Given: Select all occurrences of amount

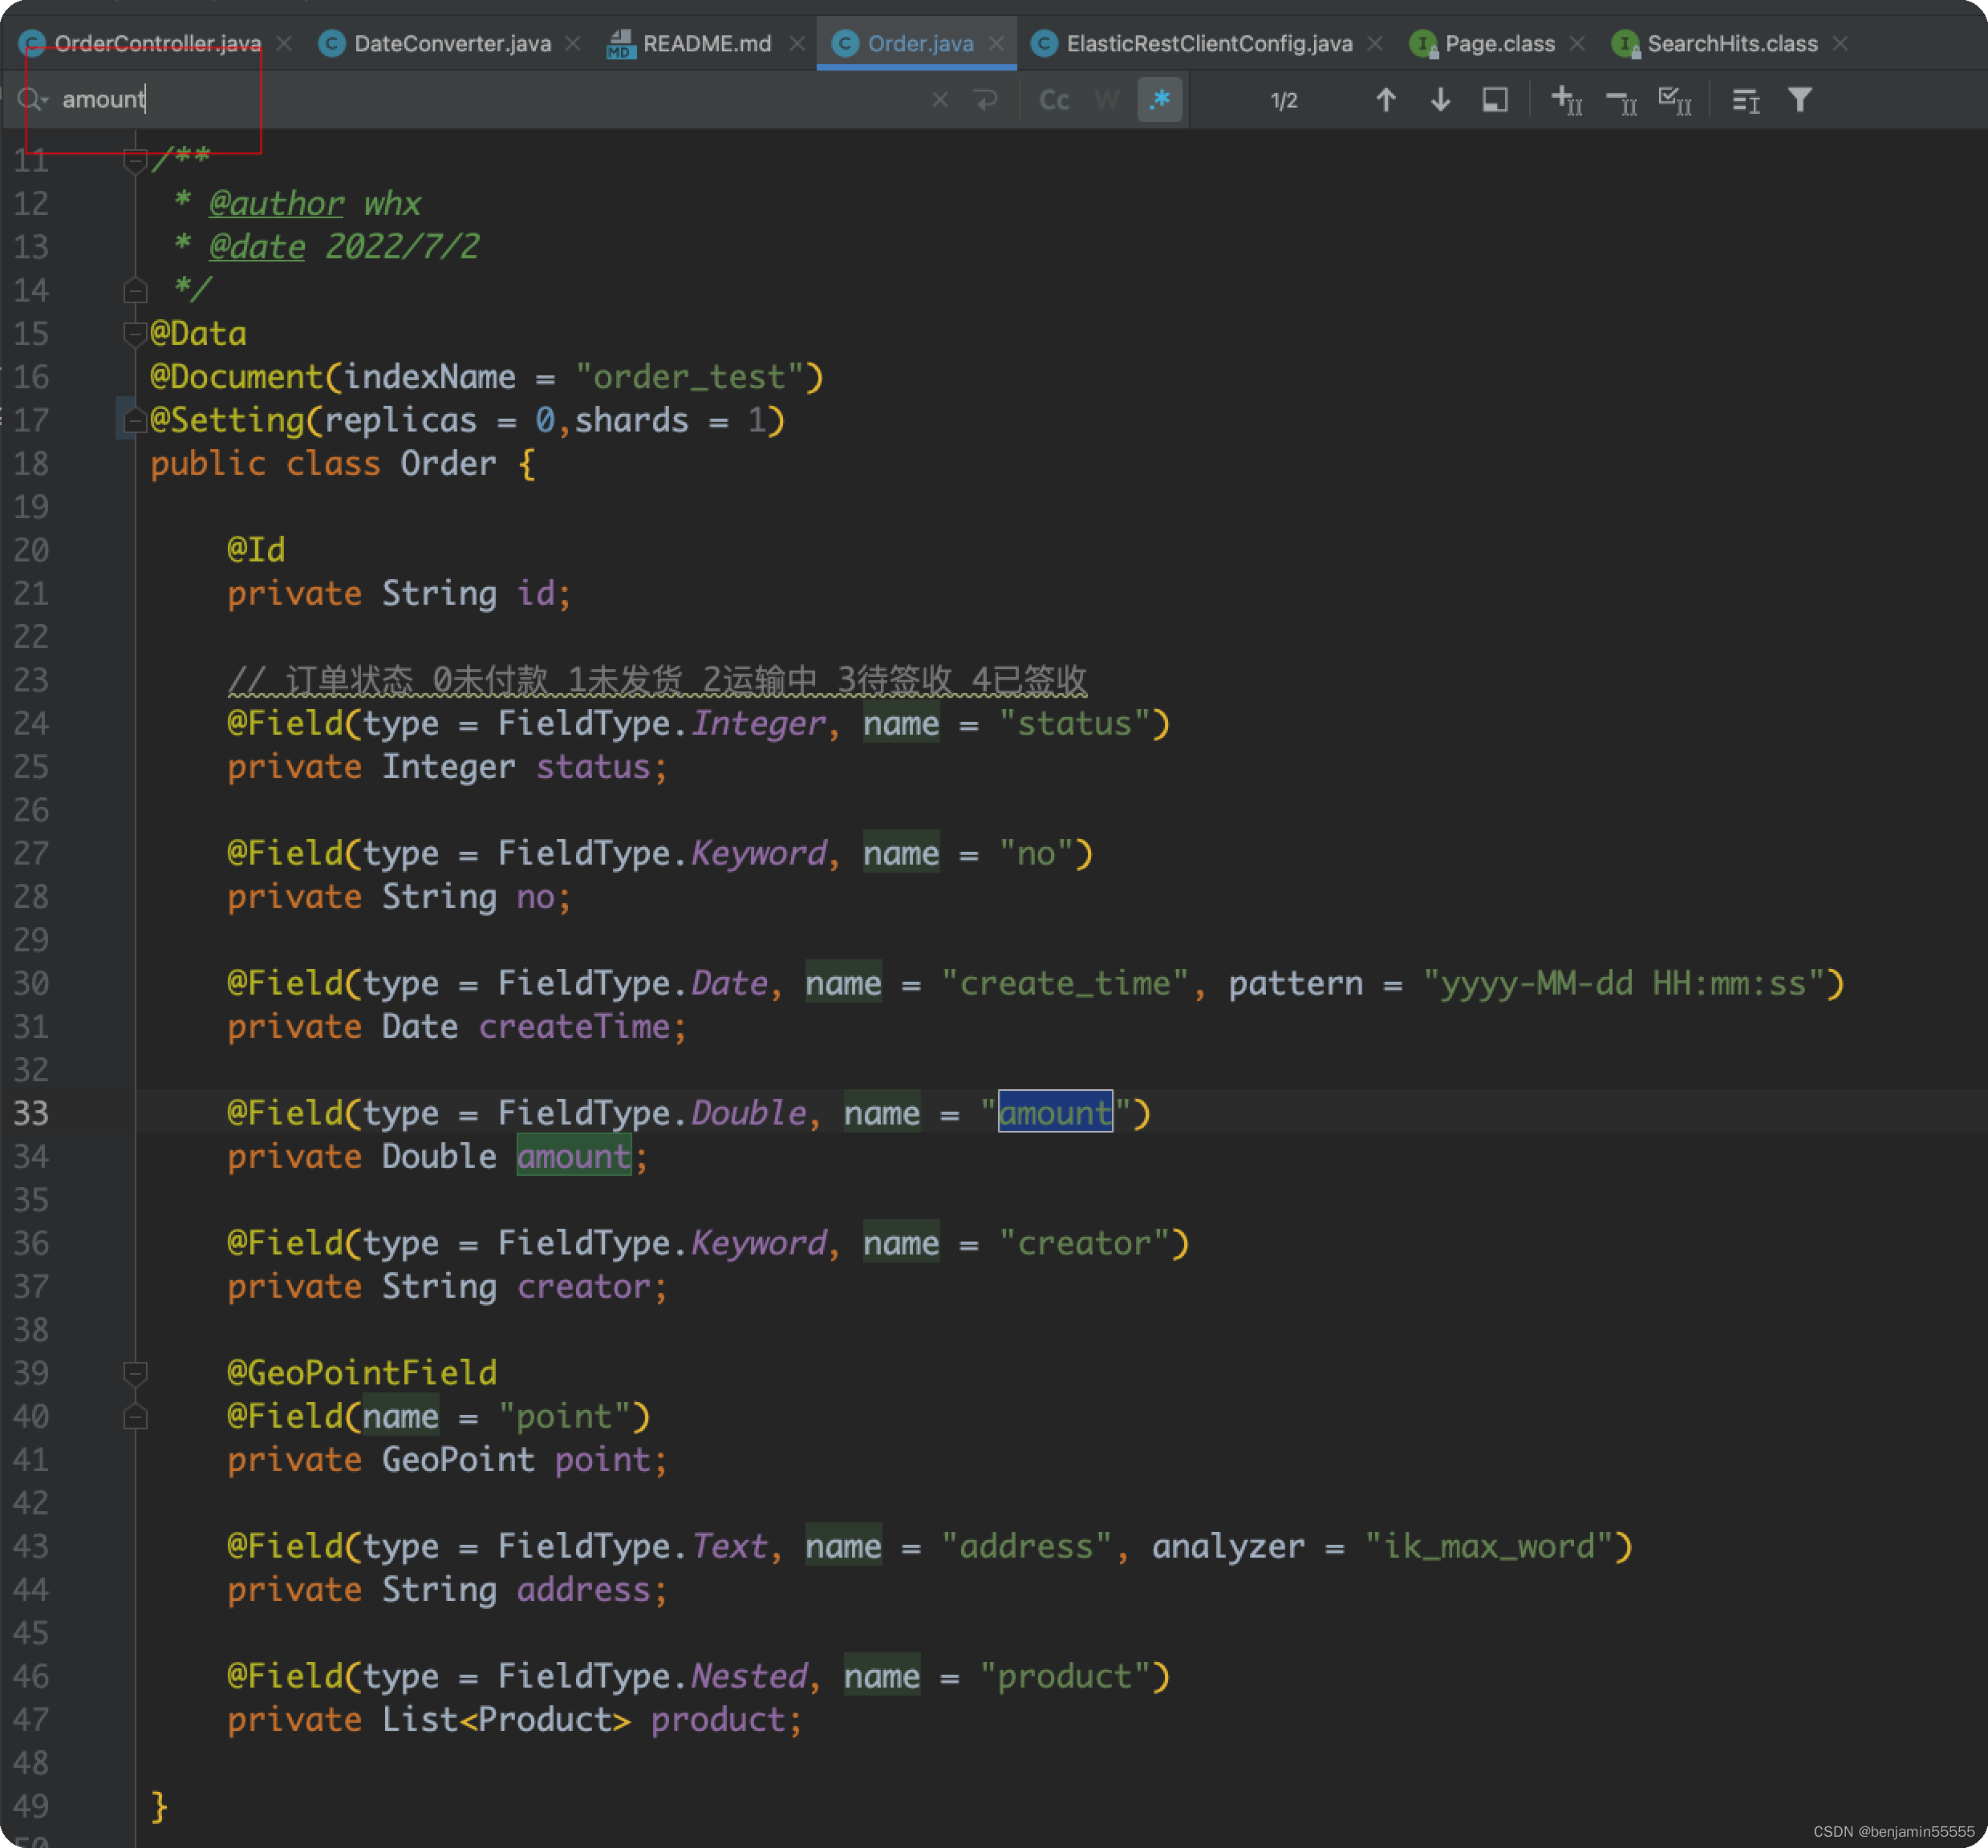Looking at the screenshot, I should 1675,100.
